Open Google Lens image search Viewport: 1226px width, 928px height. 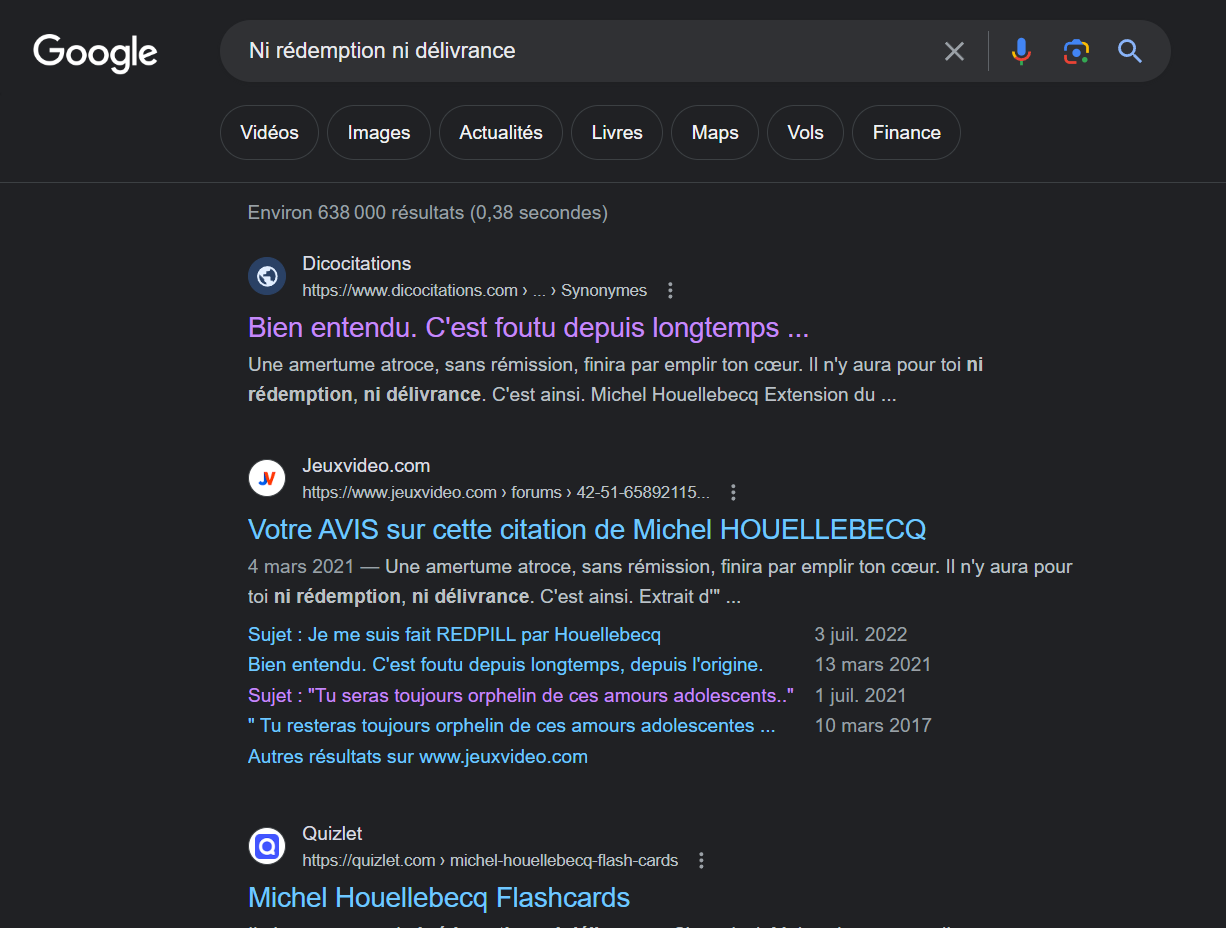click(1076, 51)
